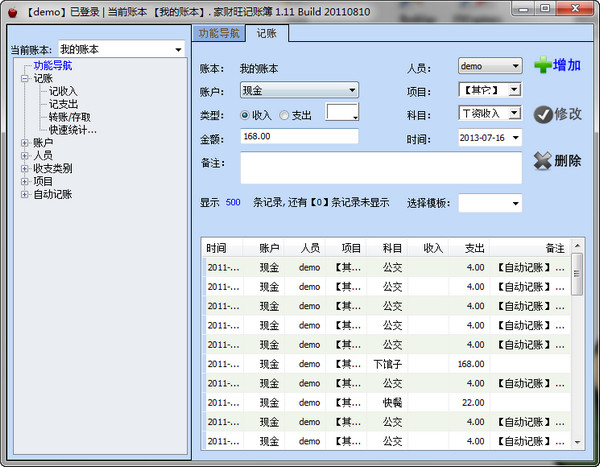
Task: Open the 账户 现金 dropdown
Action: pyautogui.click(x=352, y=91)
